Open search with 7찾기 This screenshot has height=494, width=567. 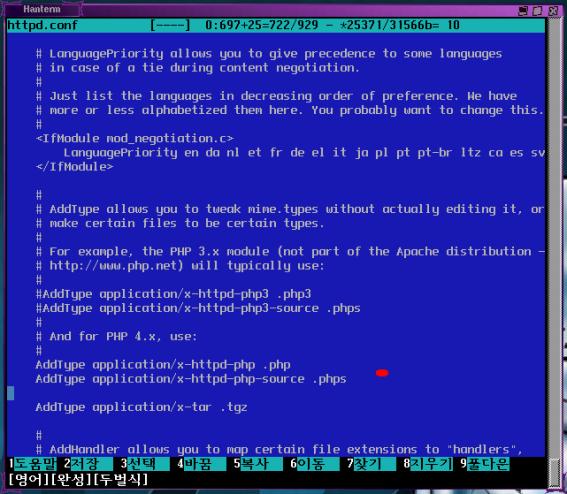pyautogui.click(x=371, y=464)
